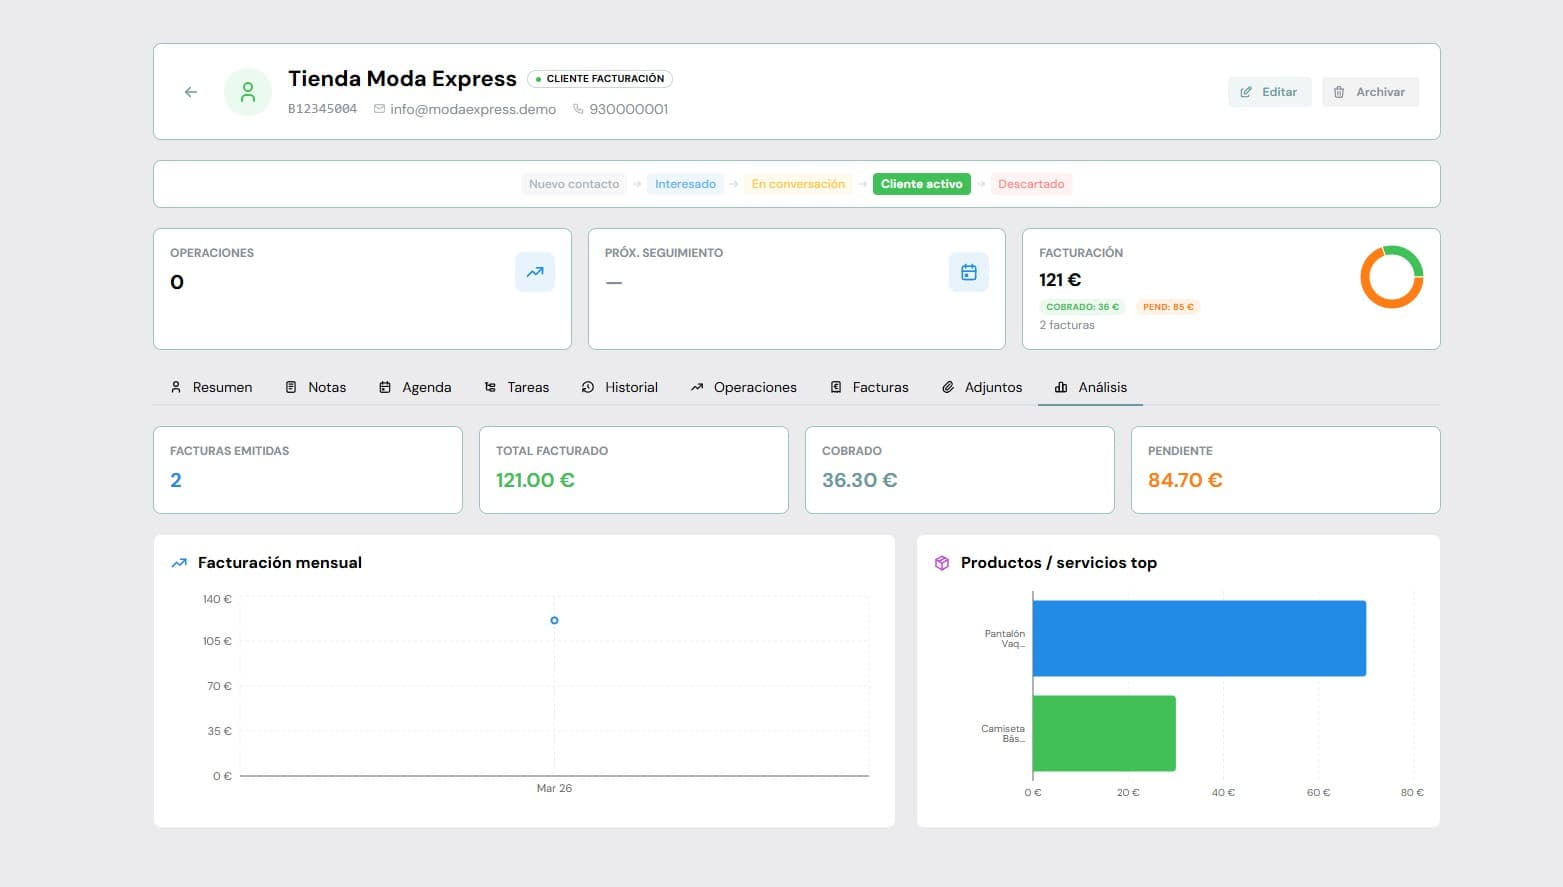Open the Adjuntos tab
The width and height of the screenshot is (1563, 887).
(x=981, y=387)
